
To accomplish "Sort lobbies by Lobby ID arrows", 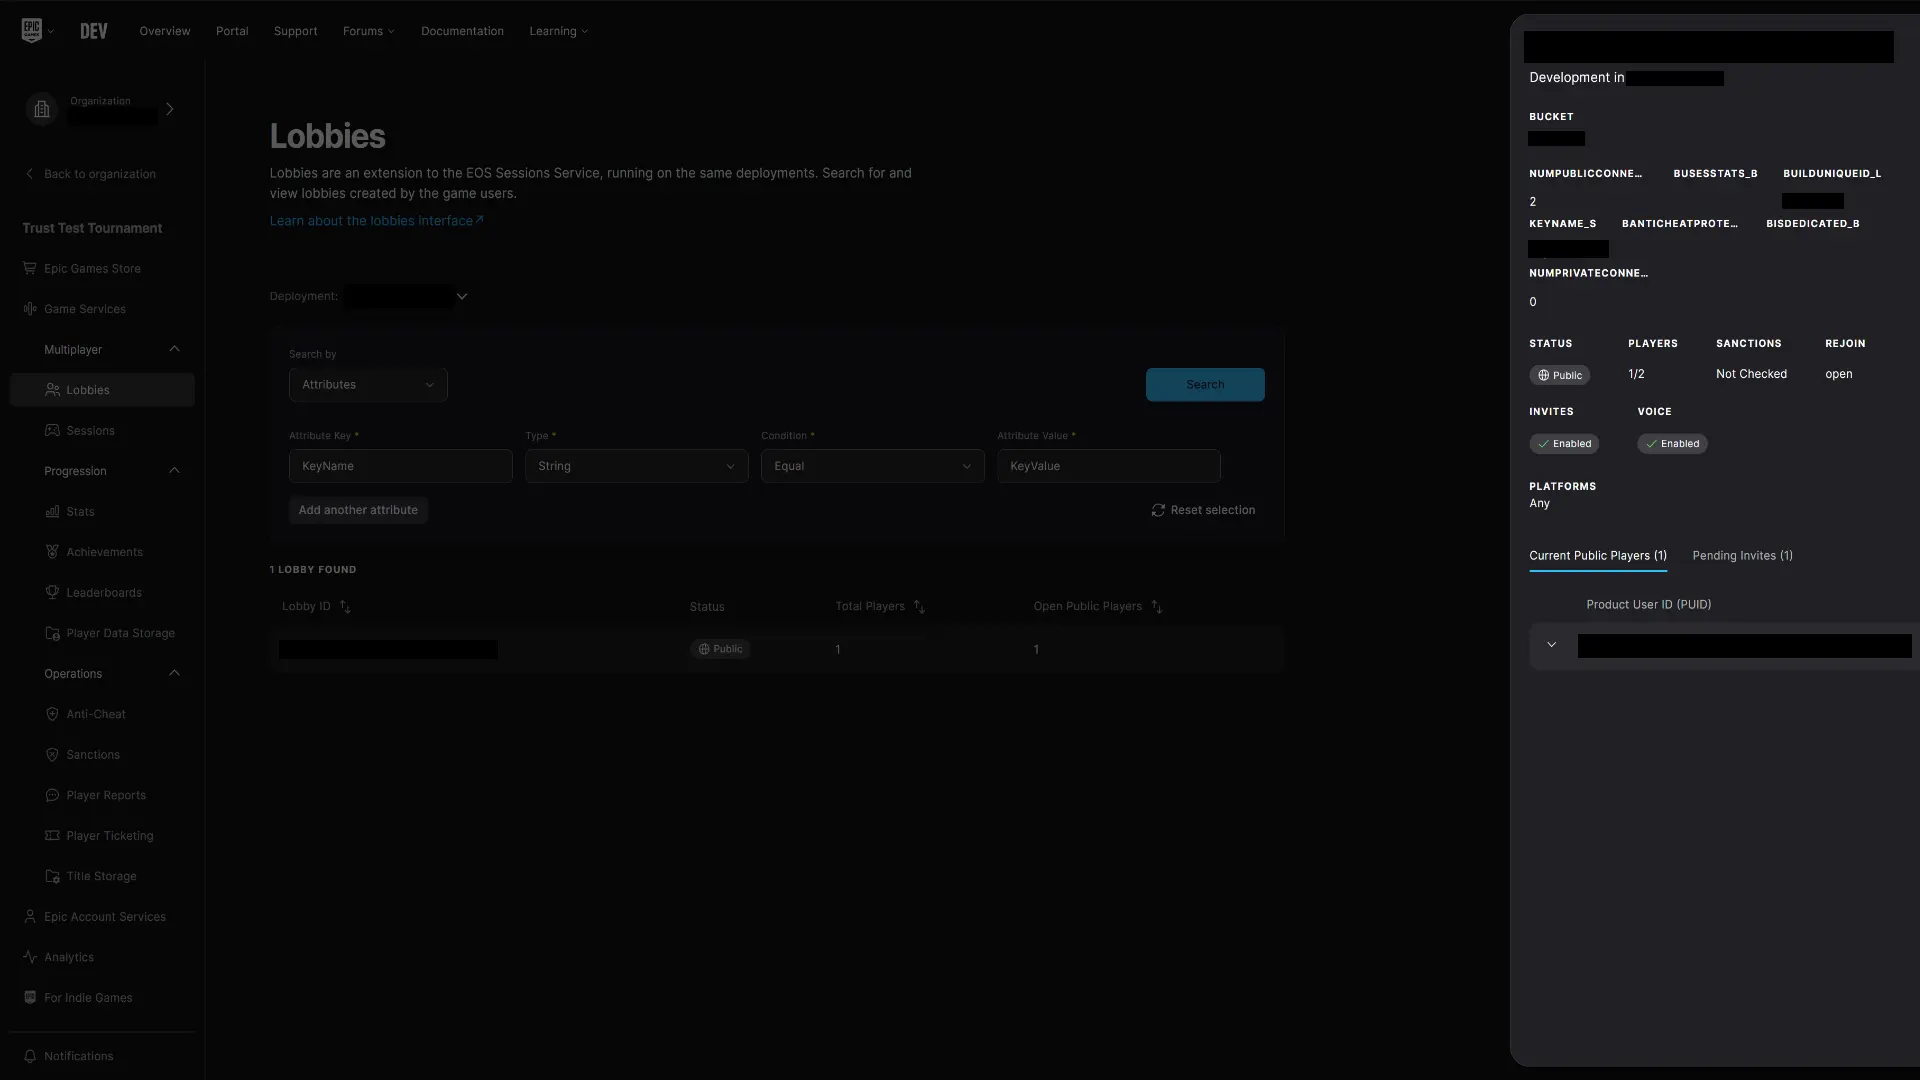I will coord(345,607).
